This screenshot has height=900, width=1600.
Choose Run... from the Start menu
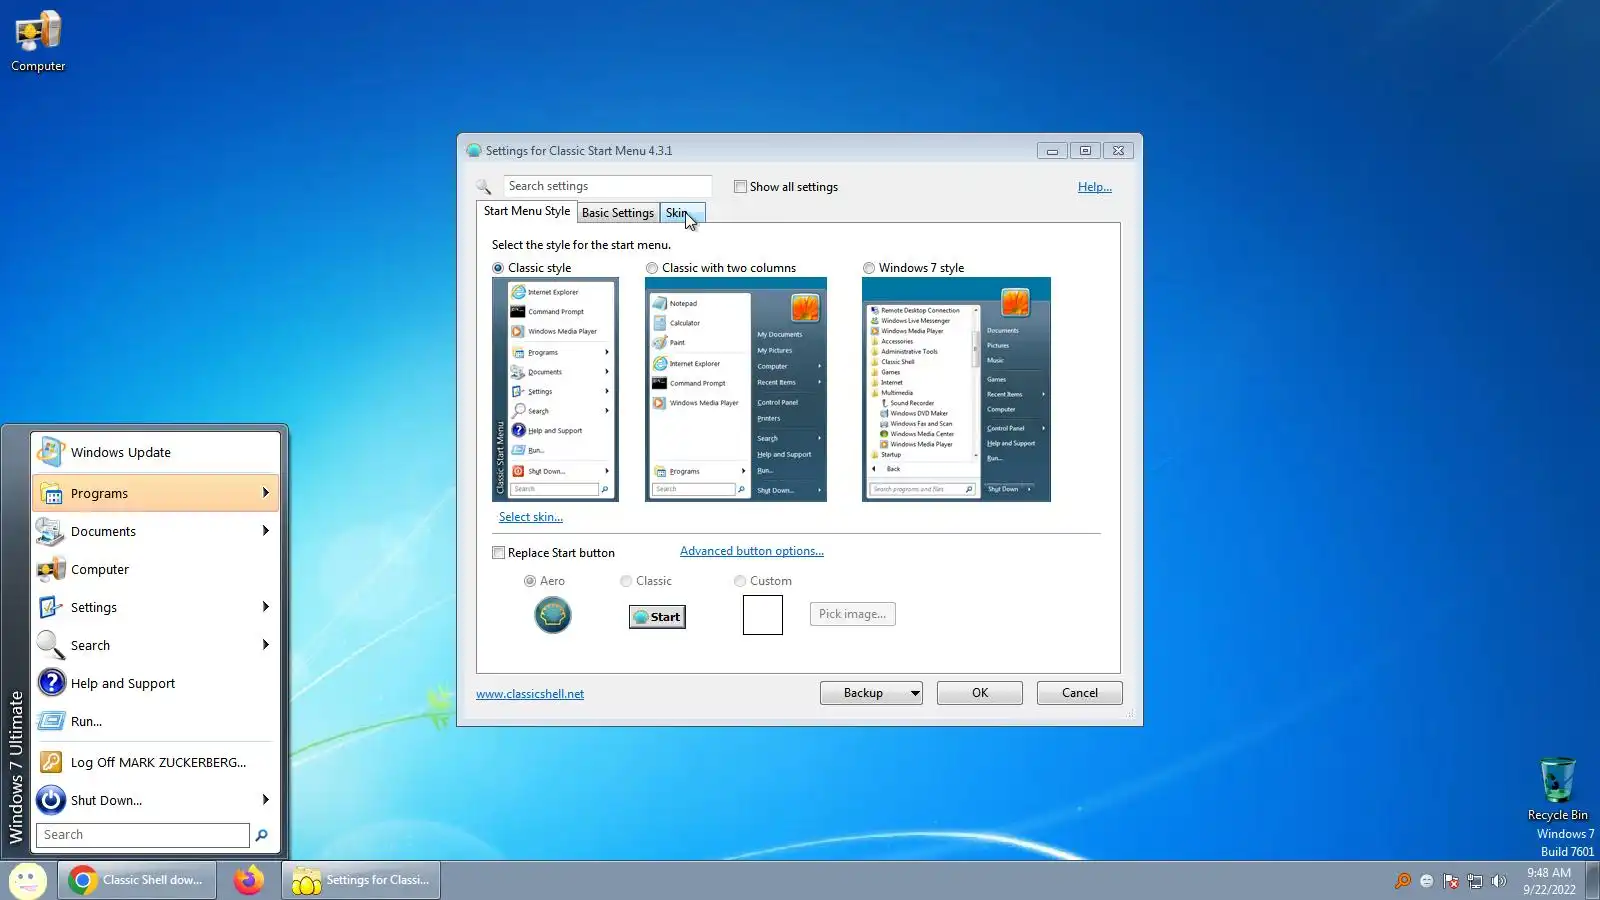point(156,722)
